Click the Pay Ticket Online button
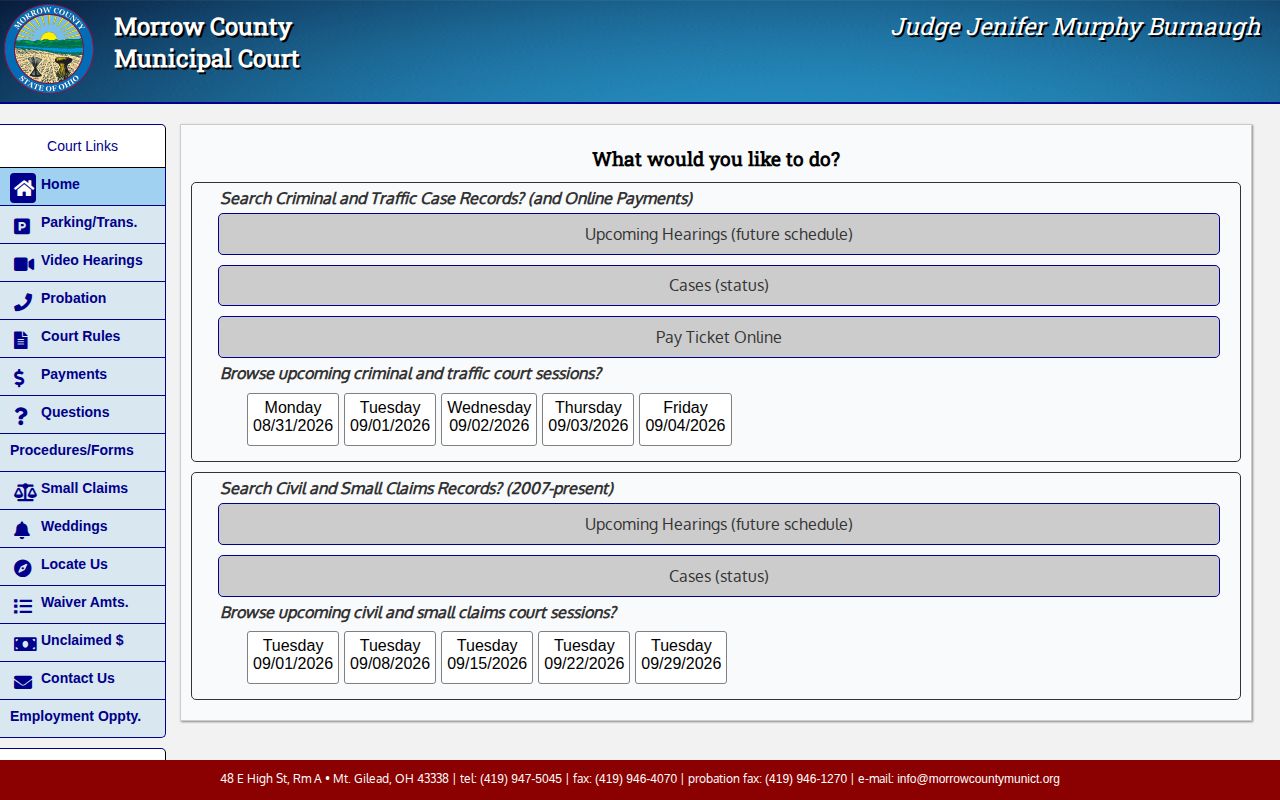 coord(719,337)
